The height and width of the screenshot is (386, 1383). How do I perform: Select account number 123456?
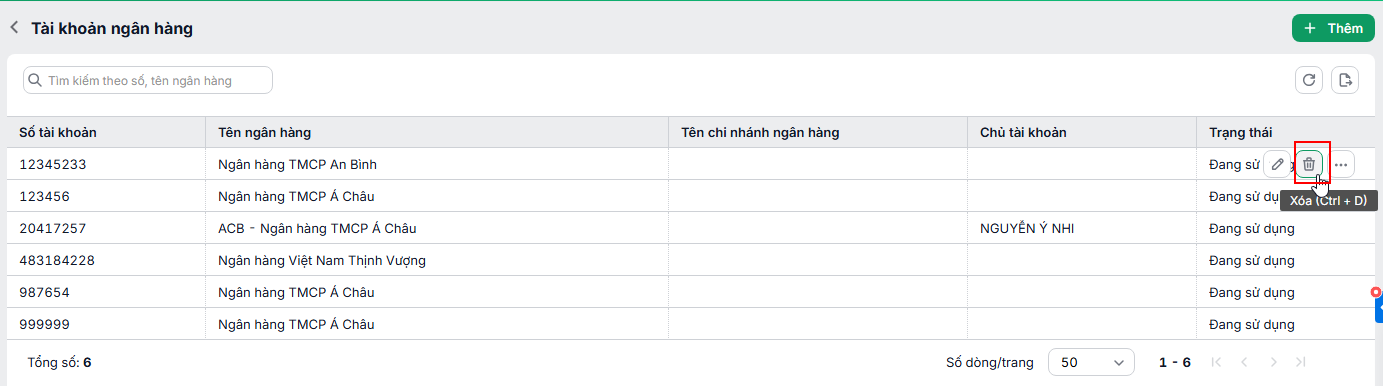tap(44, 196)
